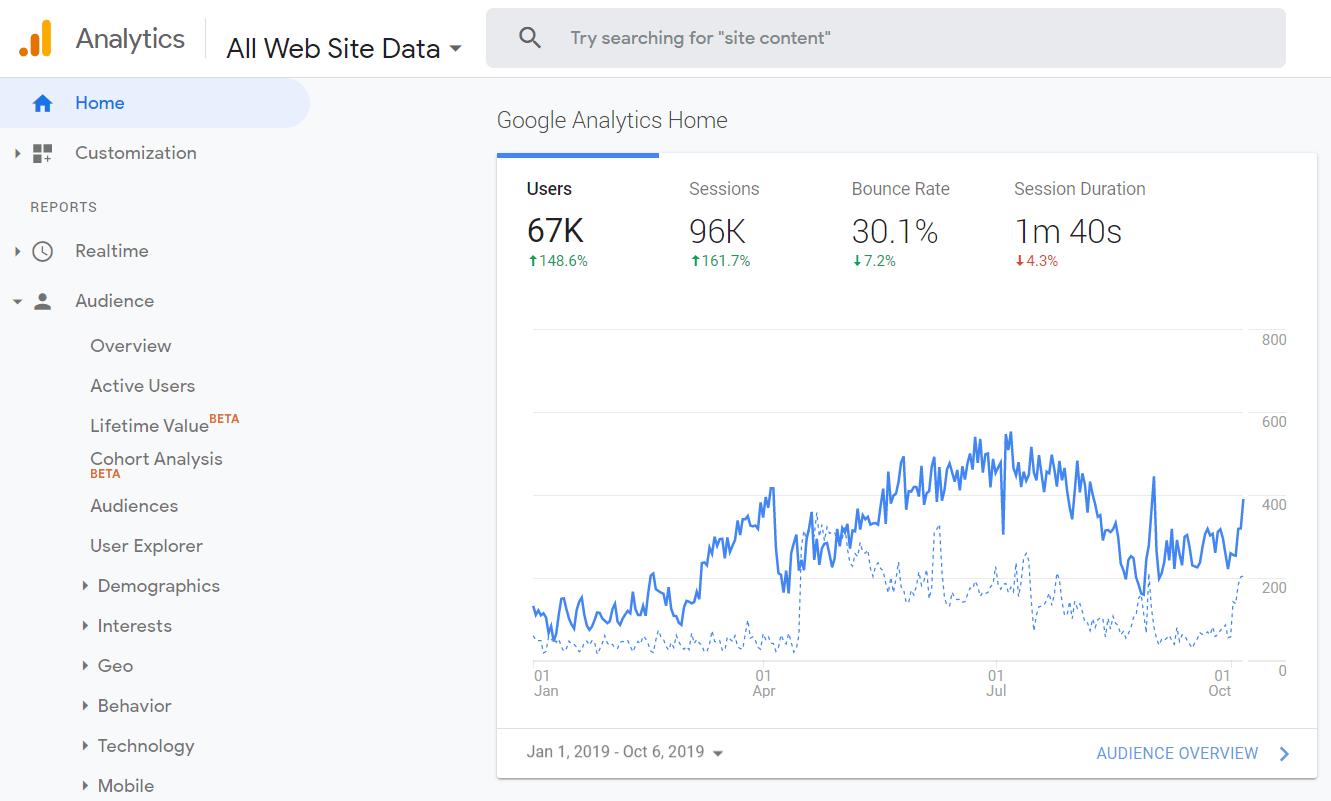The image size is (1331, 801).
Task: Click the 7.2% bounce rate change
Action: [x=874, y=261]
